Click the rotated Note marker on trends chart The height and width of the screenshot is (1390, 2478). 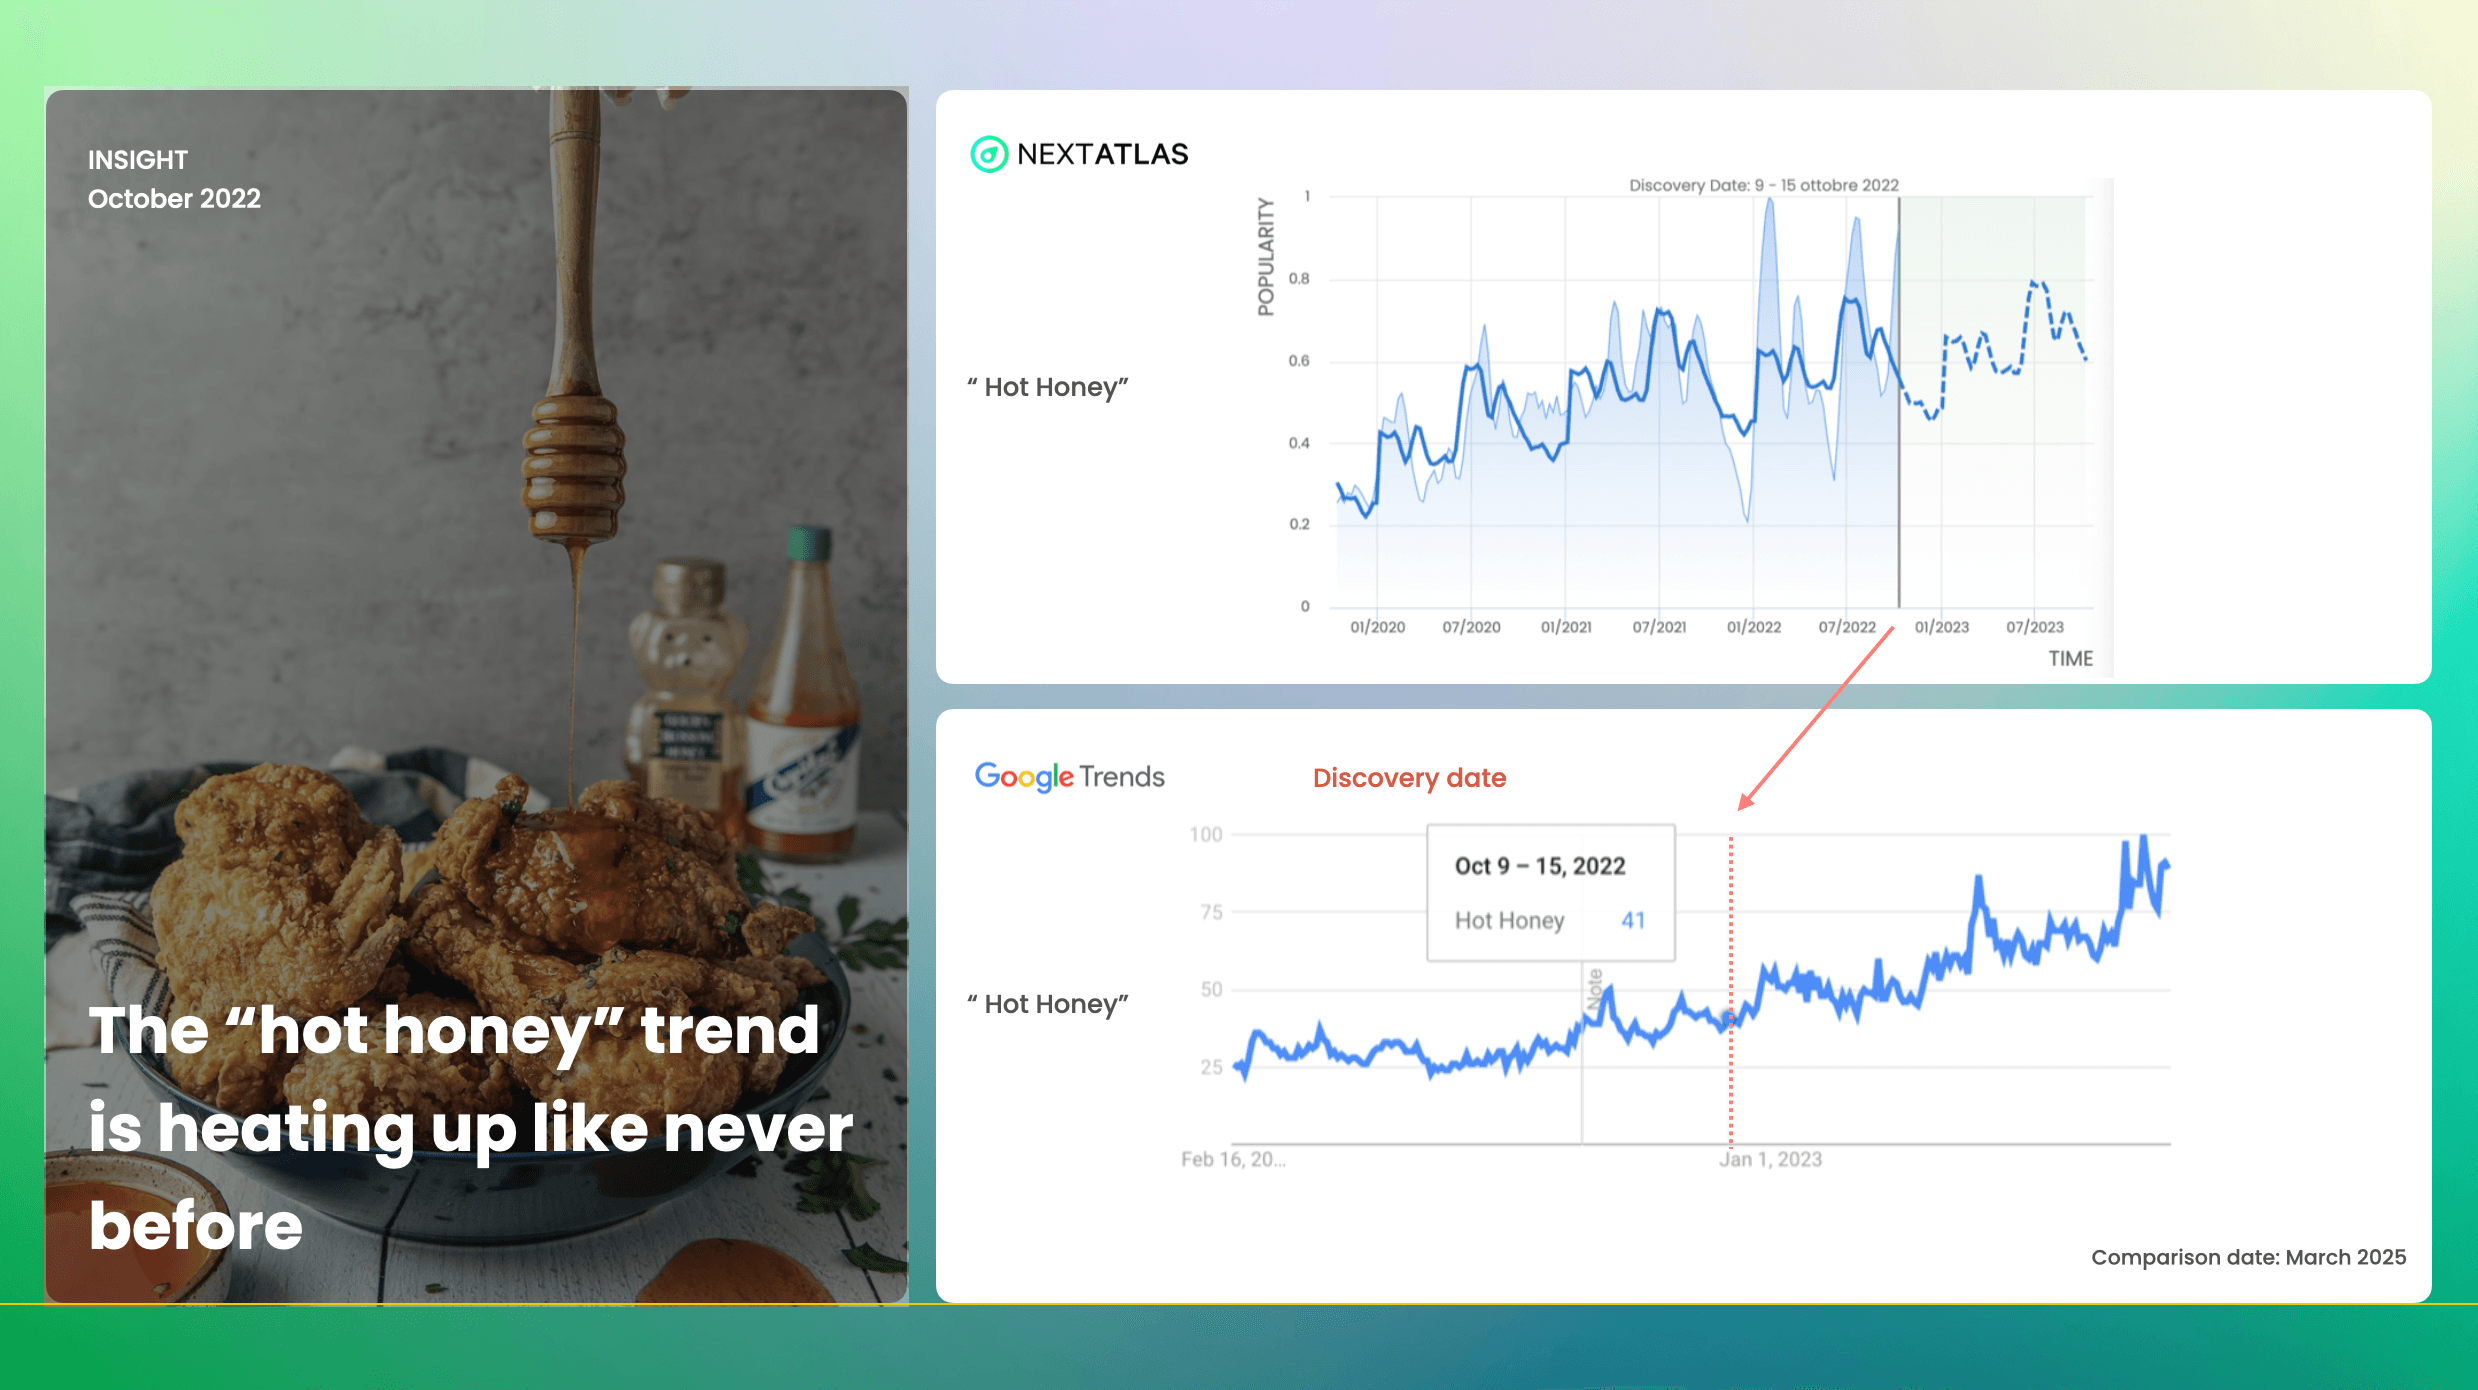pyautogui.click(x=1595, y=988)
